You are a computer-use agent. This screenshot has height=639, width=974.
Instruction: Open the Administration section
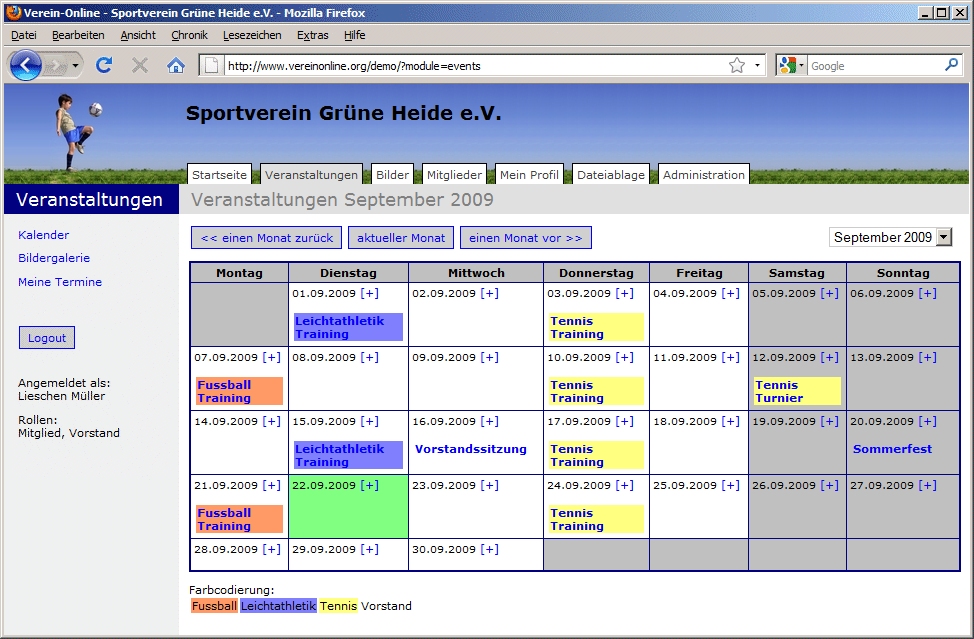(x=703, y=173)
